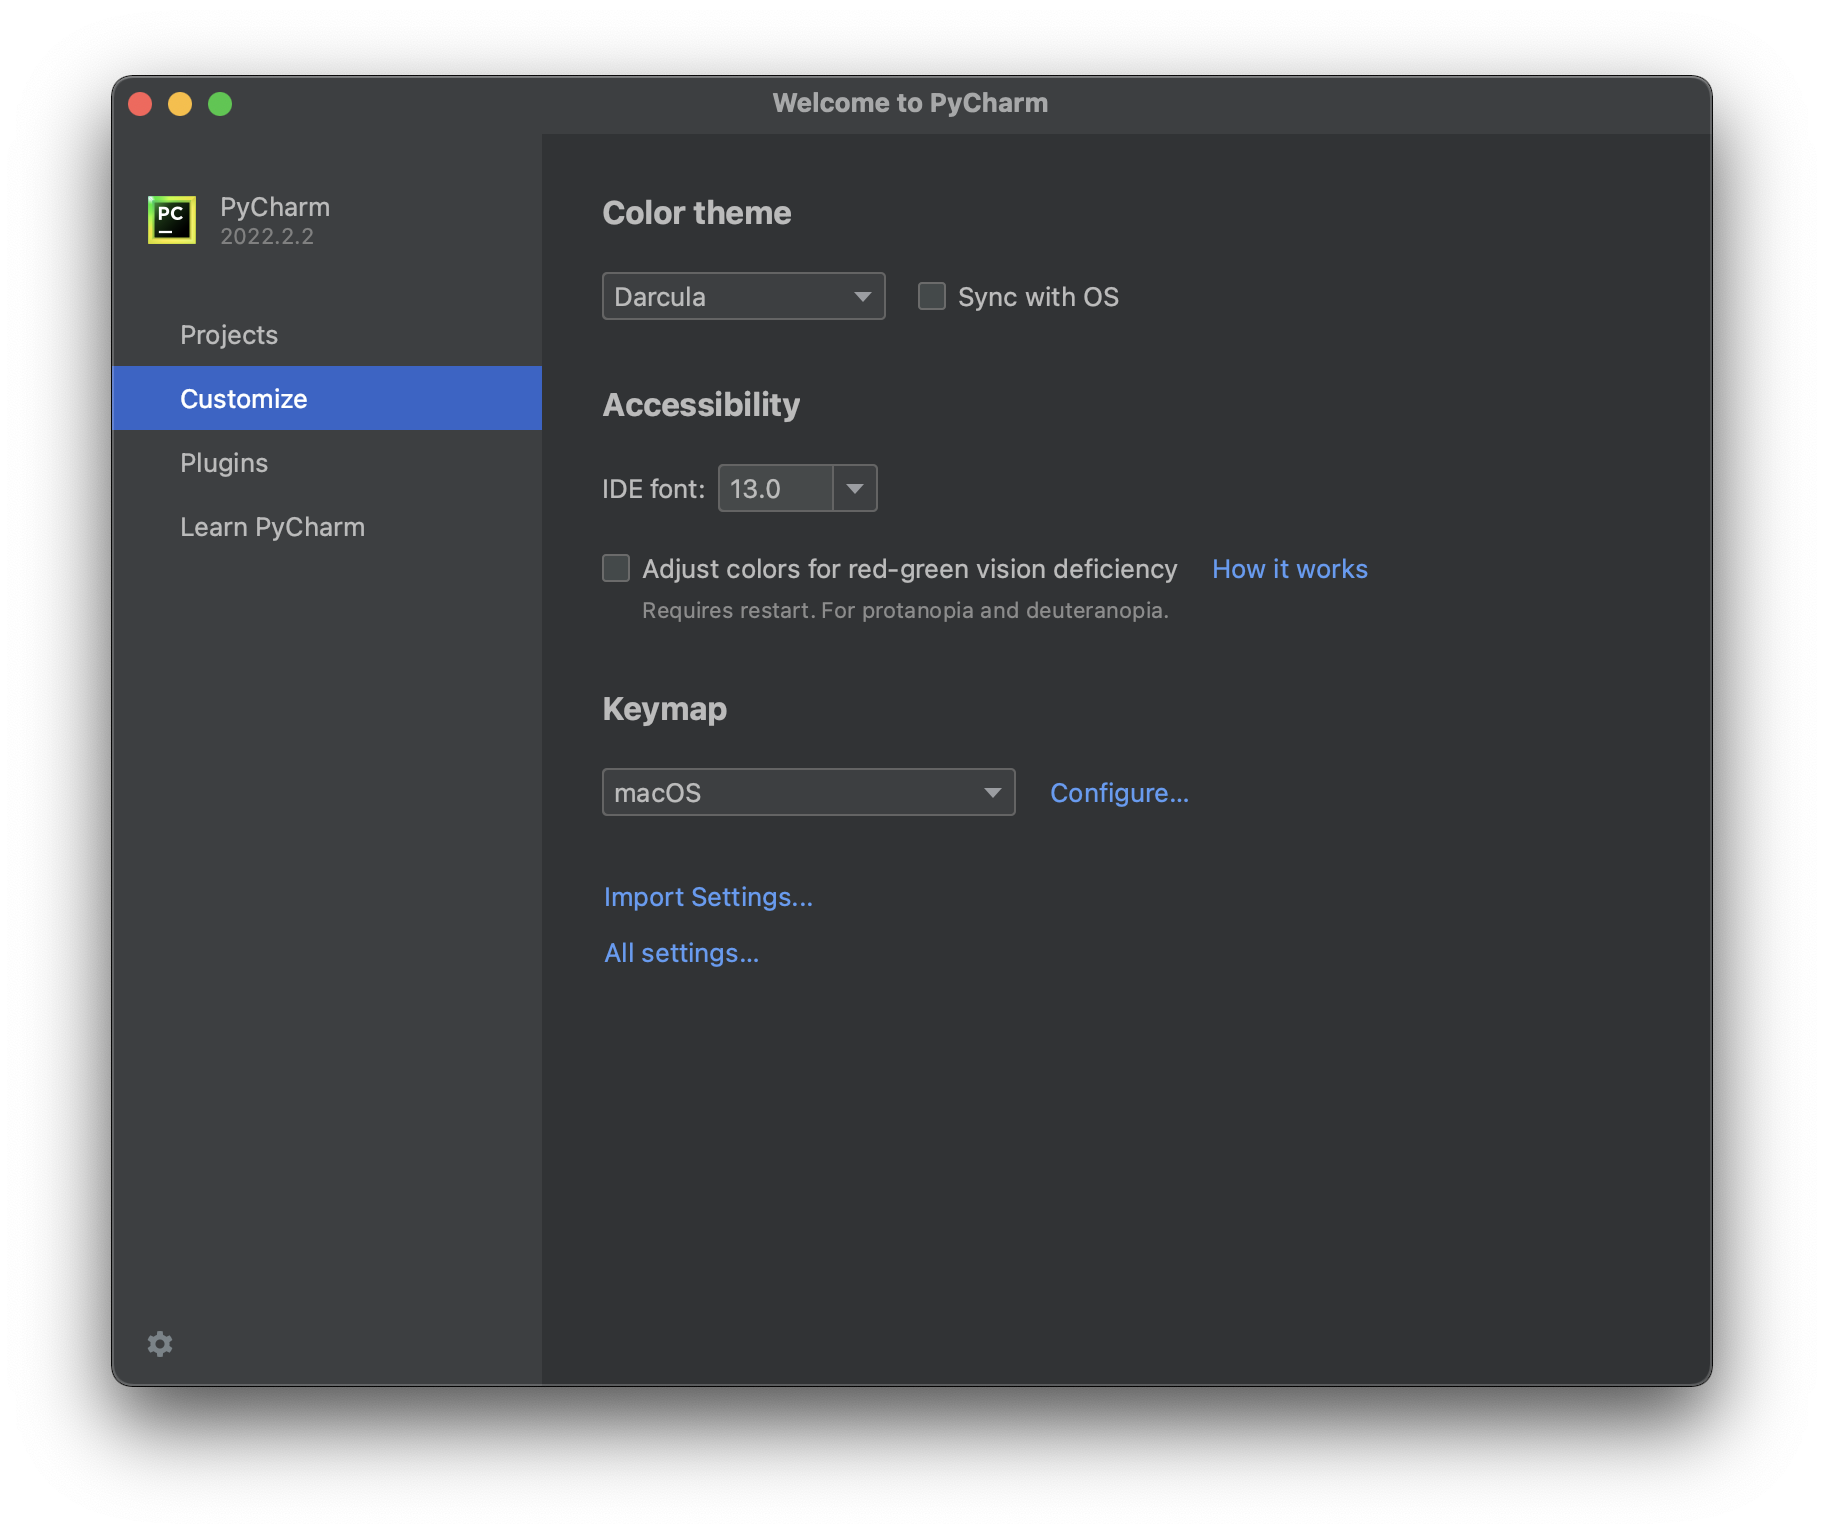Click the How it works link
The image size is (1824, 1534).
(1289, 568)
